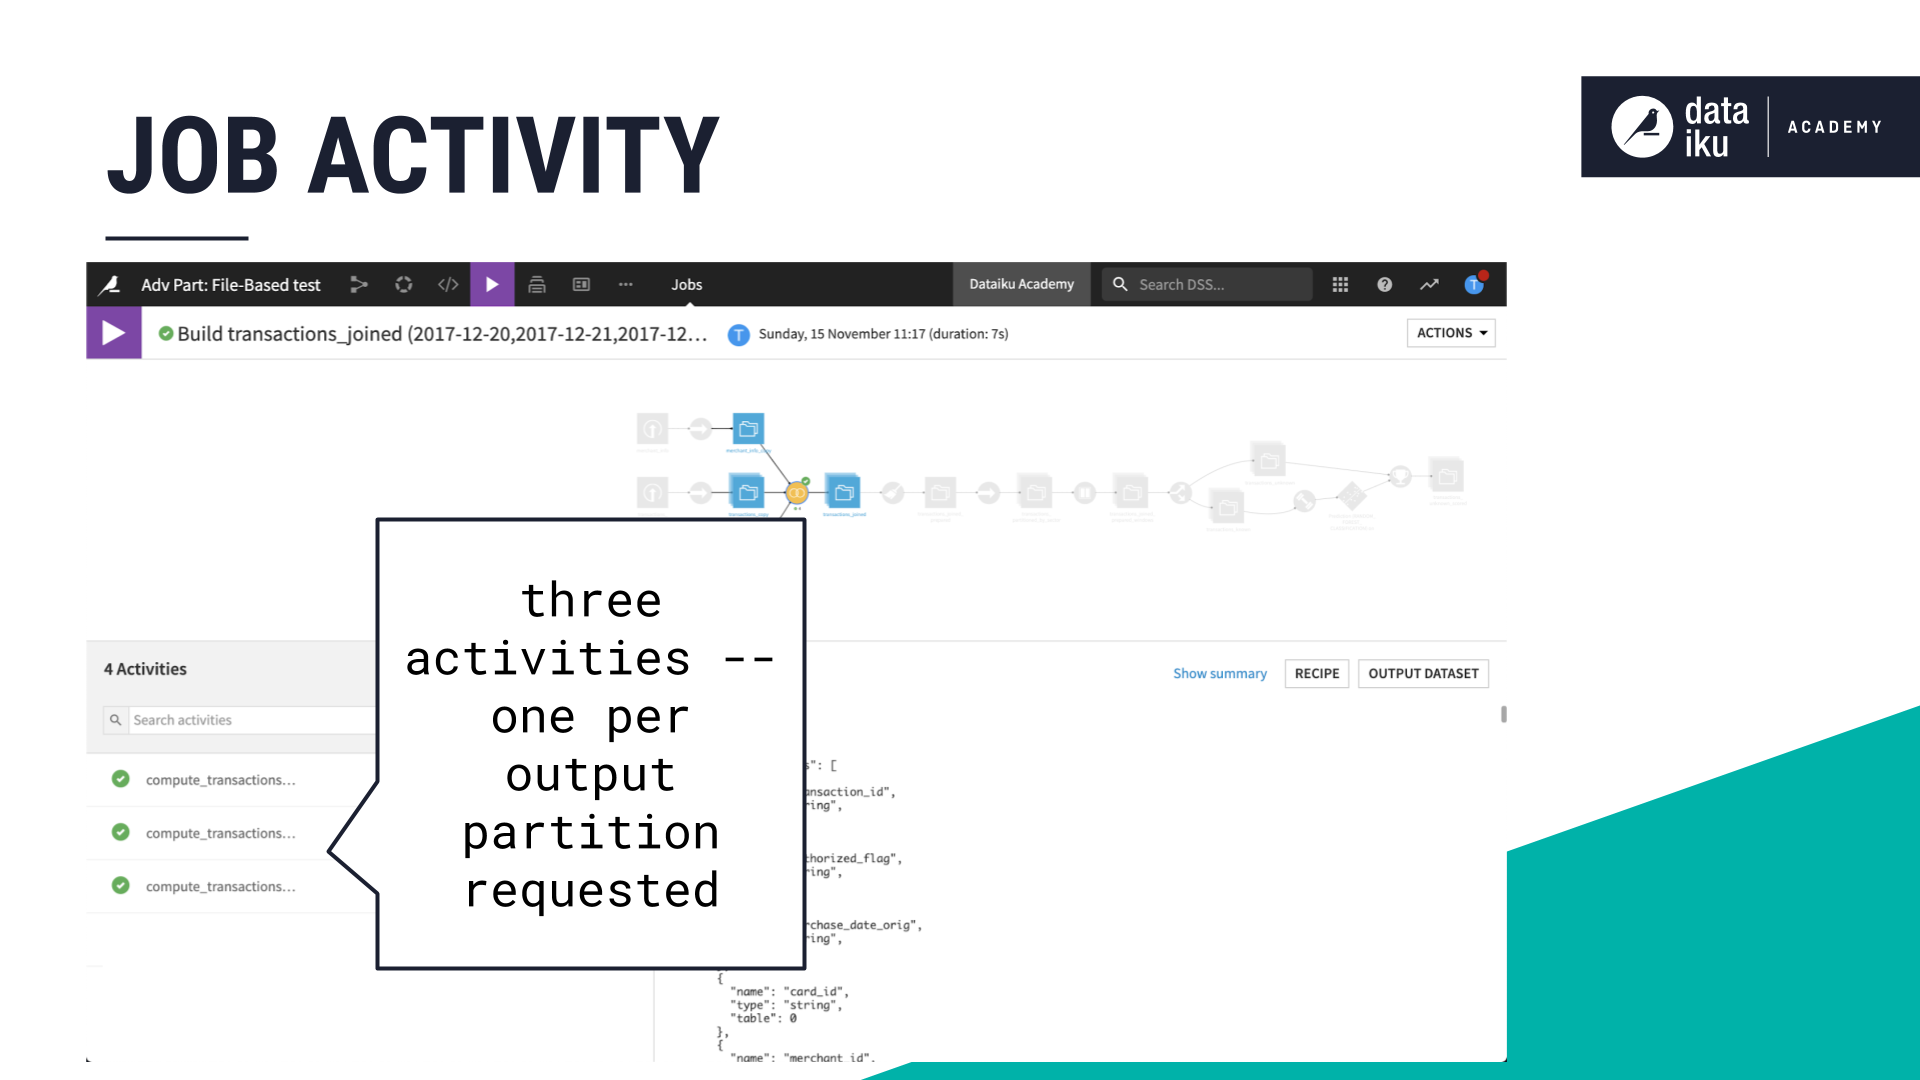The image size is (1920, 1080).
Task: Expand the compute_transactions first activity
Action: [x=218, y=778]
